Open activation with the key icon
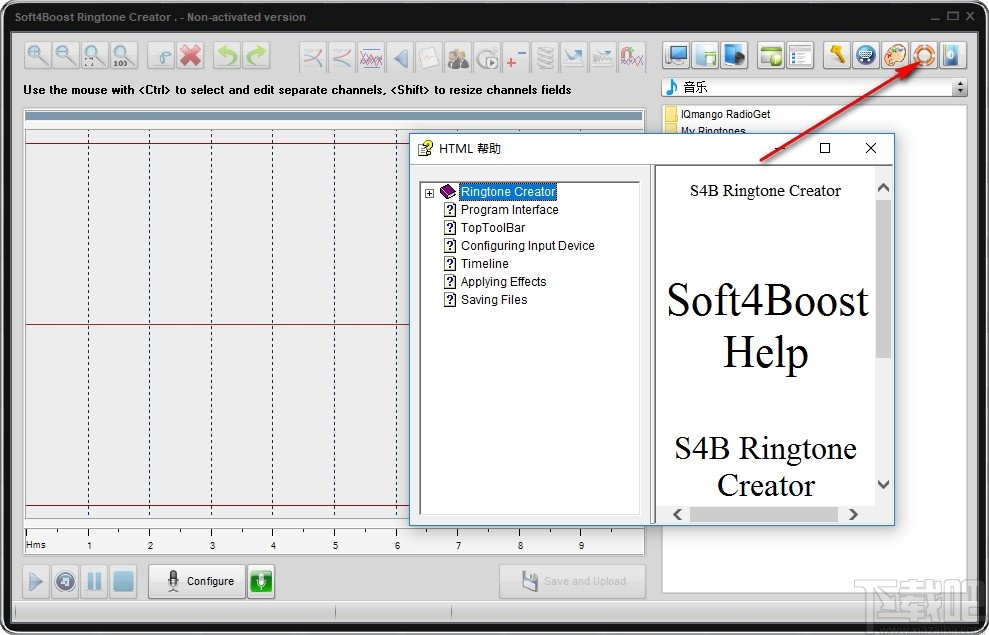The width and height of the screenshot is (989, 635). 836,55
